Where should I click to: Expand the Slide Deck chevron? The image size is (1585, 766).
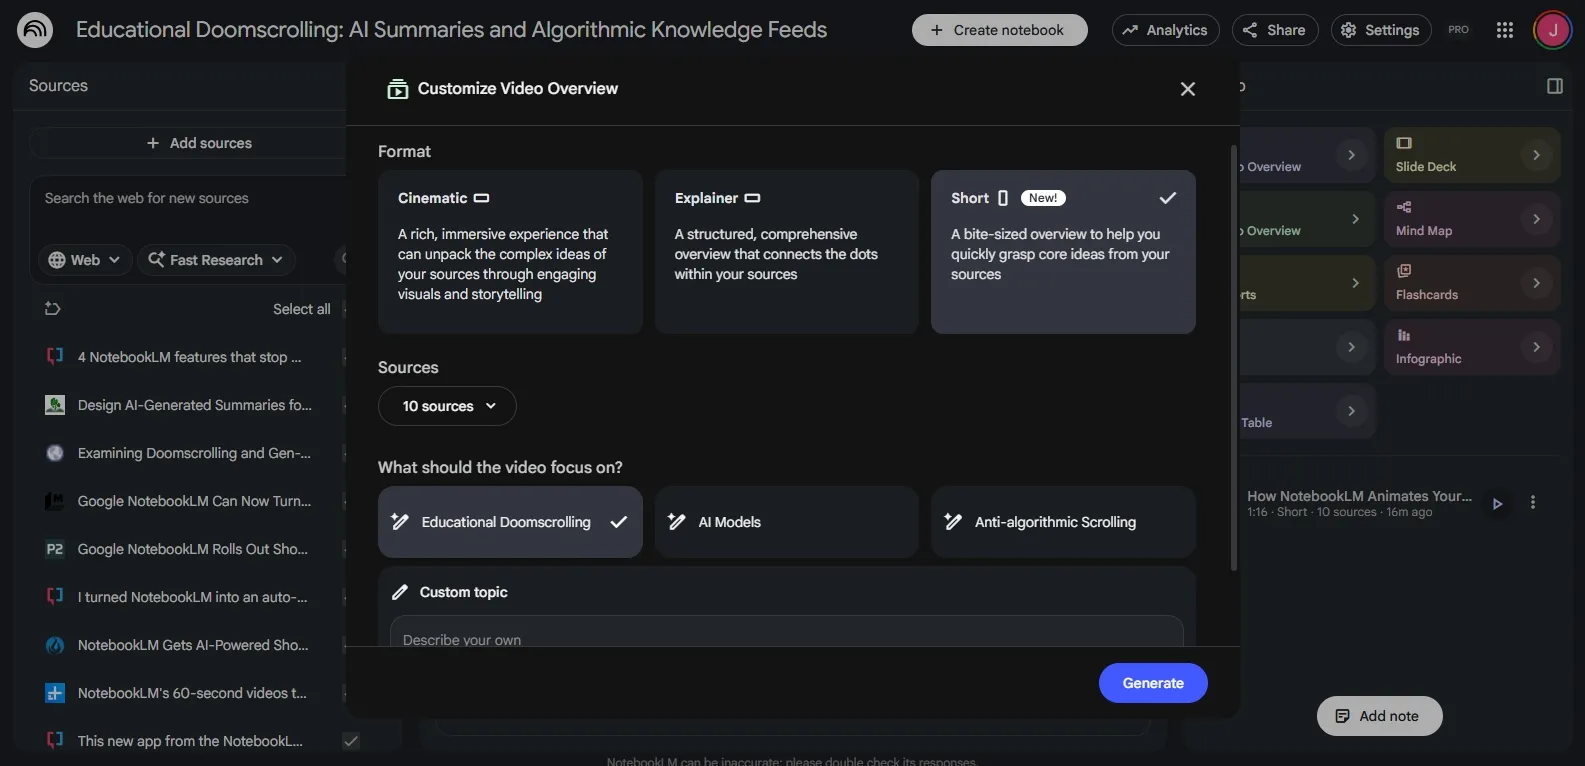pos(1536,155)
